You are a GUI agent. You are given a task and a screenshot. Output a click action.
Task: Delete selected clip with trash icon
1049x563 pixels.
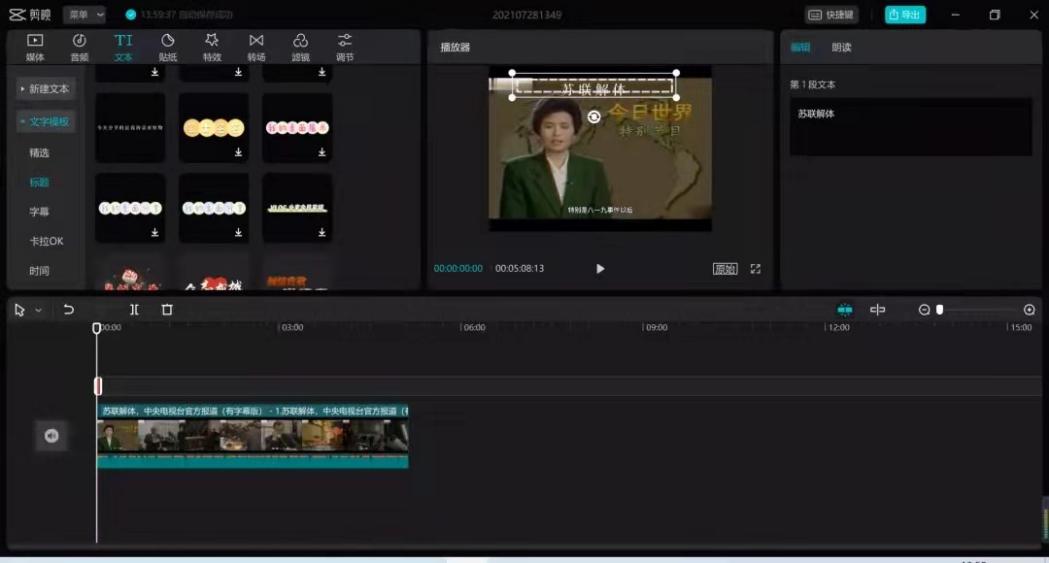pyautogui.click(x=167, y=310)
